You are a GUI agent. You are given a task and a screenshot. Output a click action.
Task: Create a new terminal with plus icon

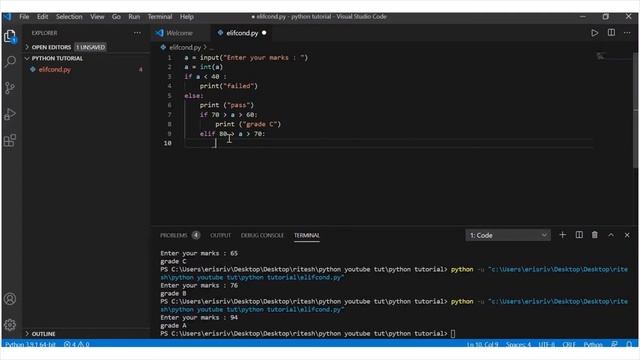pyautogui.click(x=562, y=235)
